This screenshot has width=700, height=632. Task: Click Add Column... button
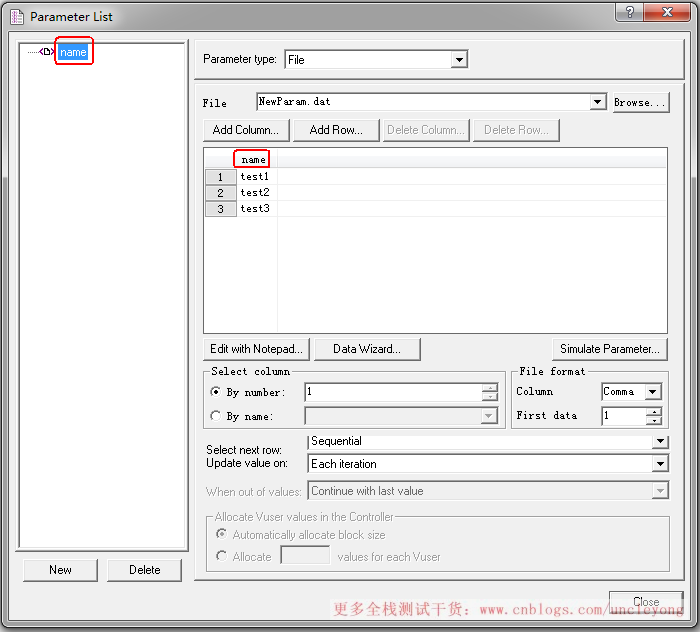tap(246, 130)
